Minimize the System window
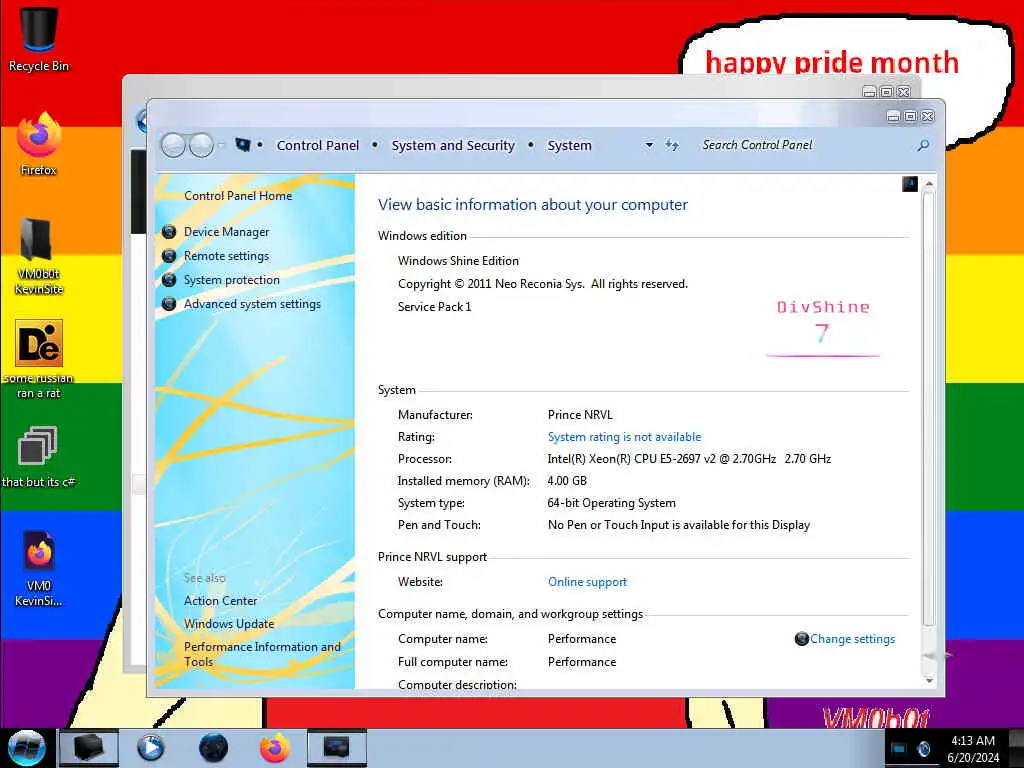The height and width of the screenshot is (768, 1024). [x=893, y=116]
